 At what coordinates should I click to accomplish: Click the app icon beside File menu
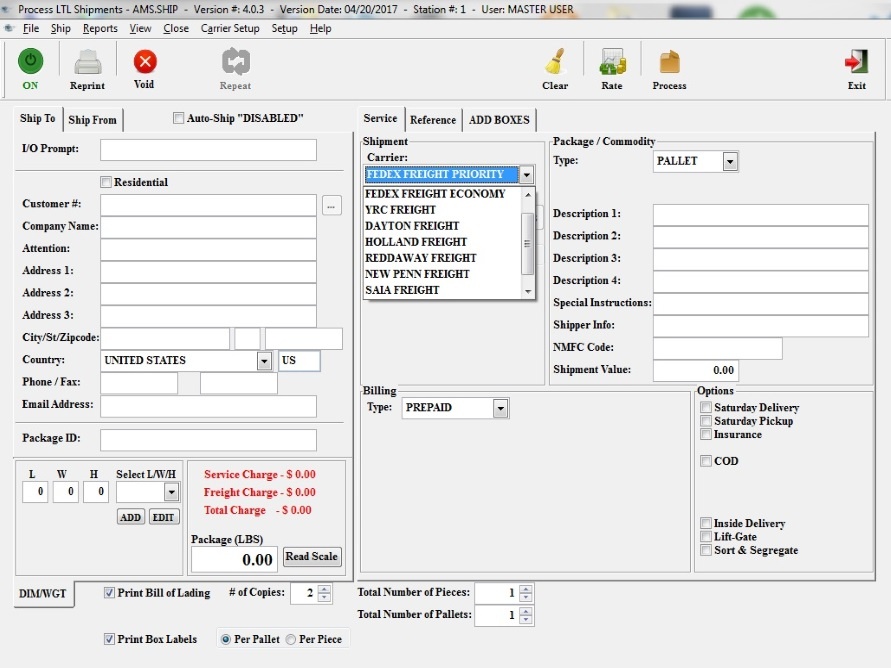(9, 28)
